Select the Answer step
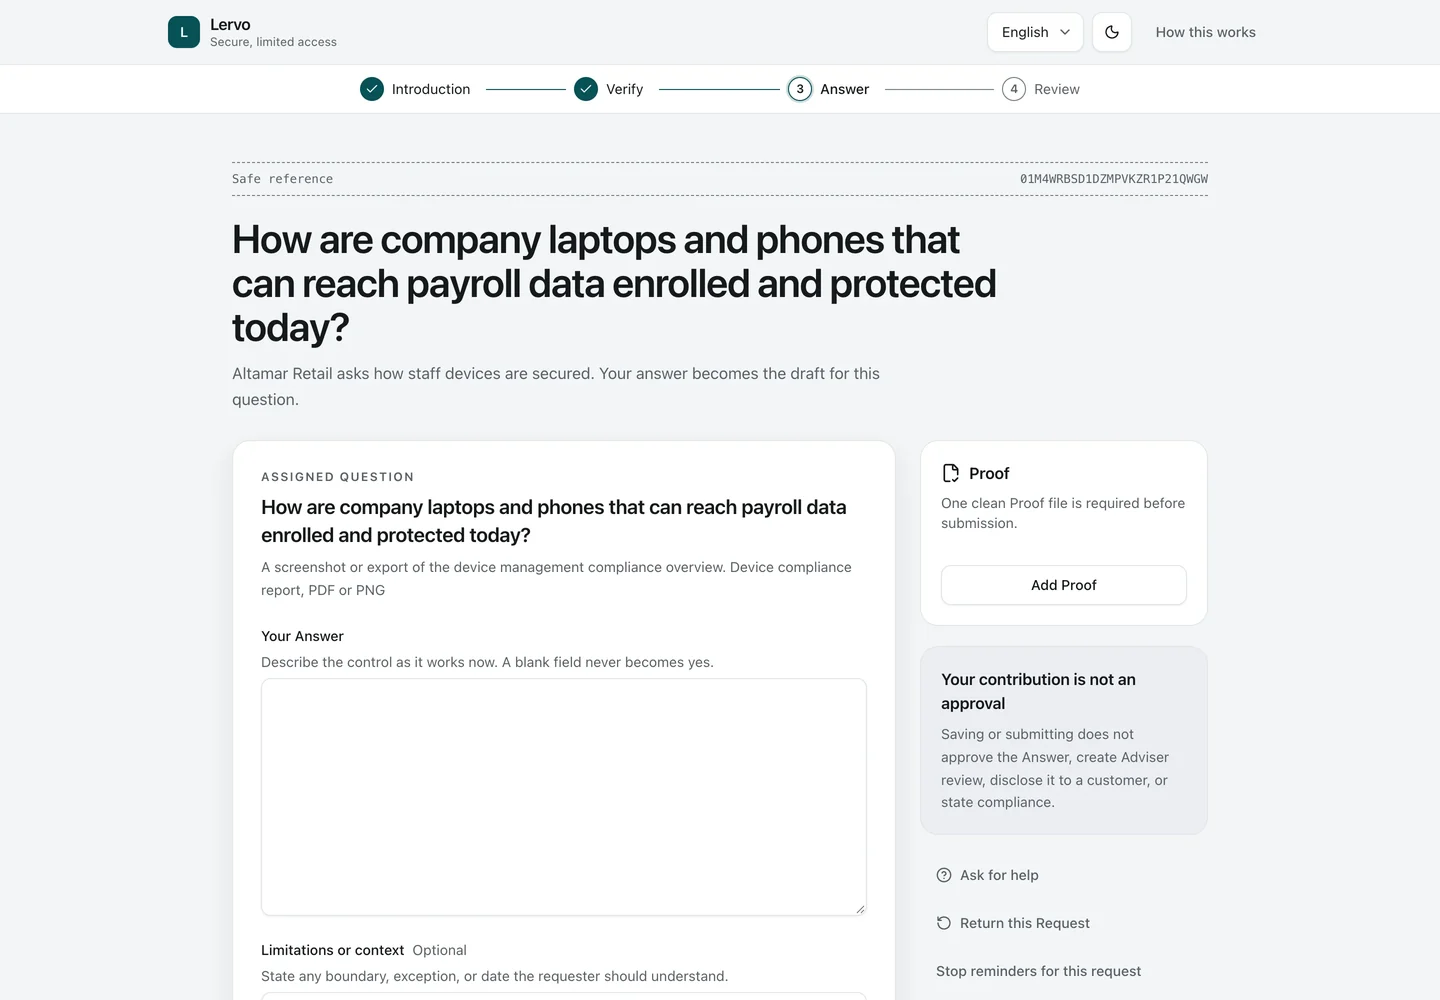This screenshot has height=1000, width=1440. click(x=829, y=89)
